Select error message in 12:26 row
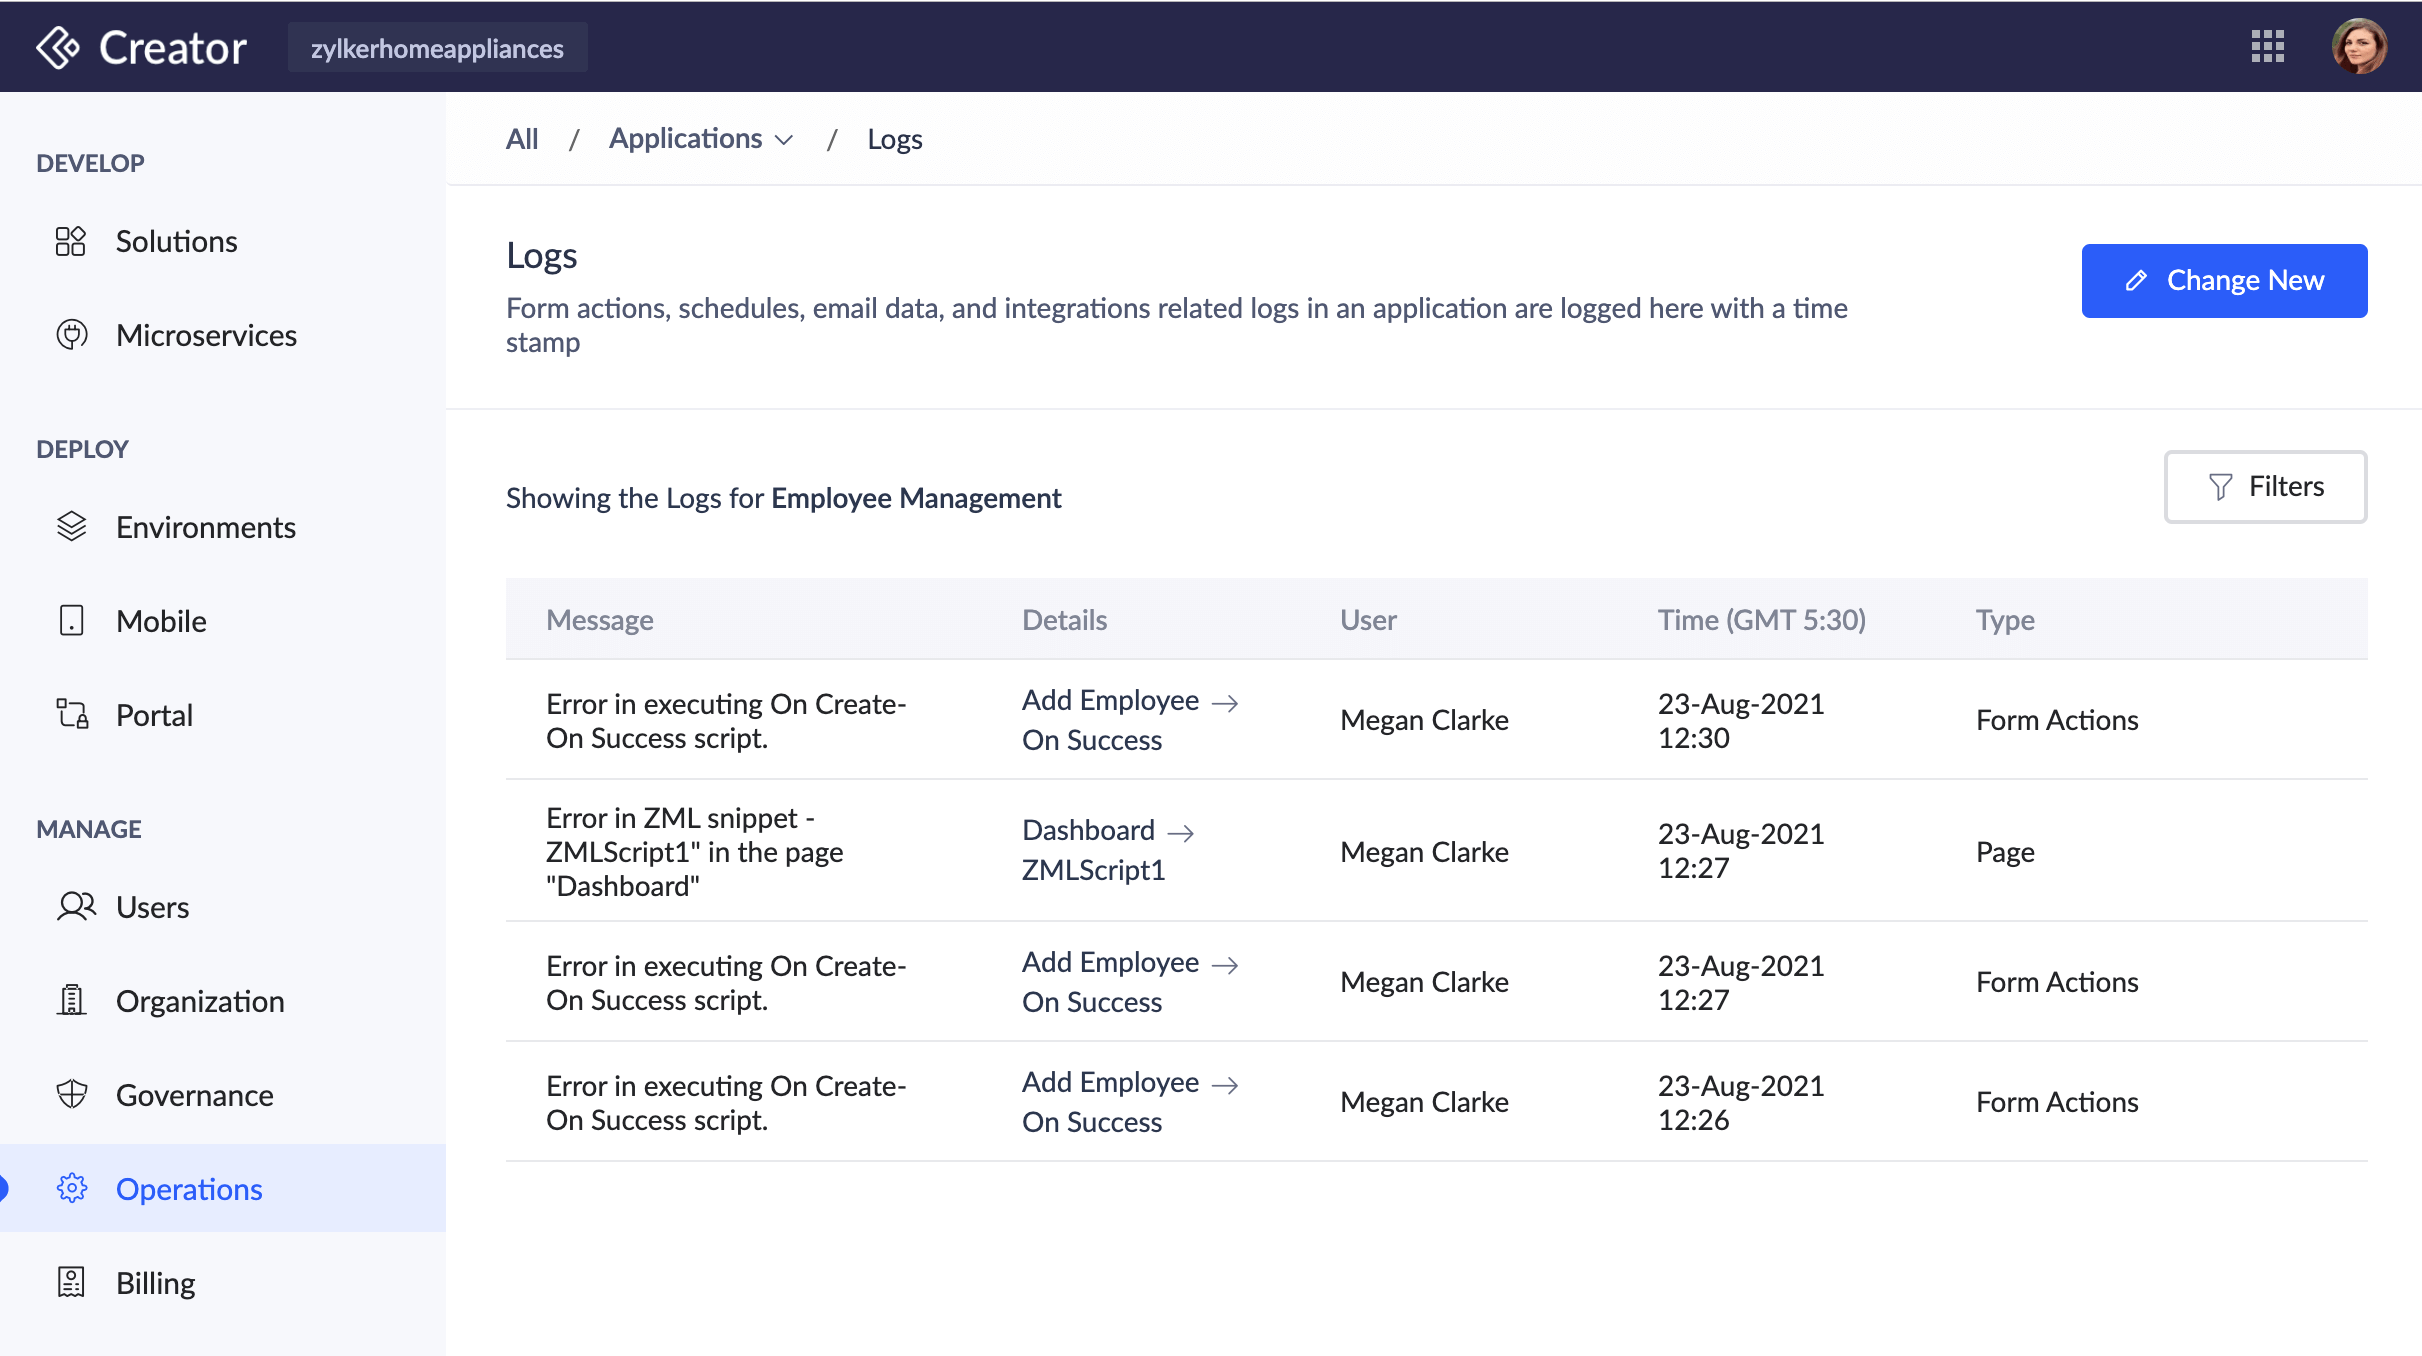This screenshot has width=2422, height=1356. [726, 1102]
